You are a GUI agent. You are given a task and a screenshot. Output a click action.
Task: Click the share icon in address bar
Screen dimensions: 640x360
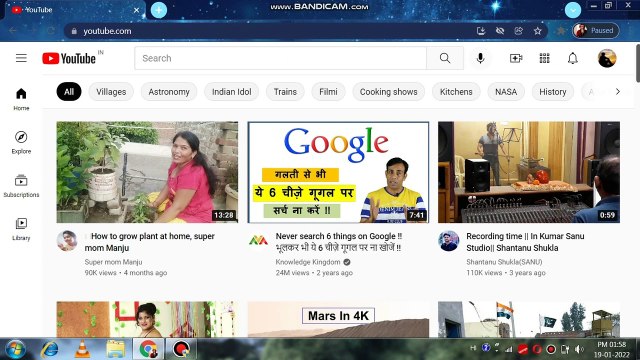519,31
